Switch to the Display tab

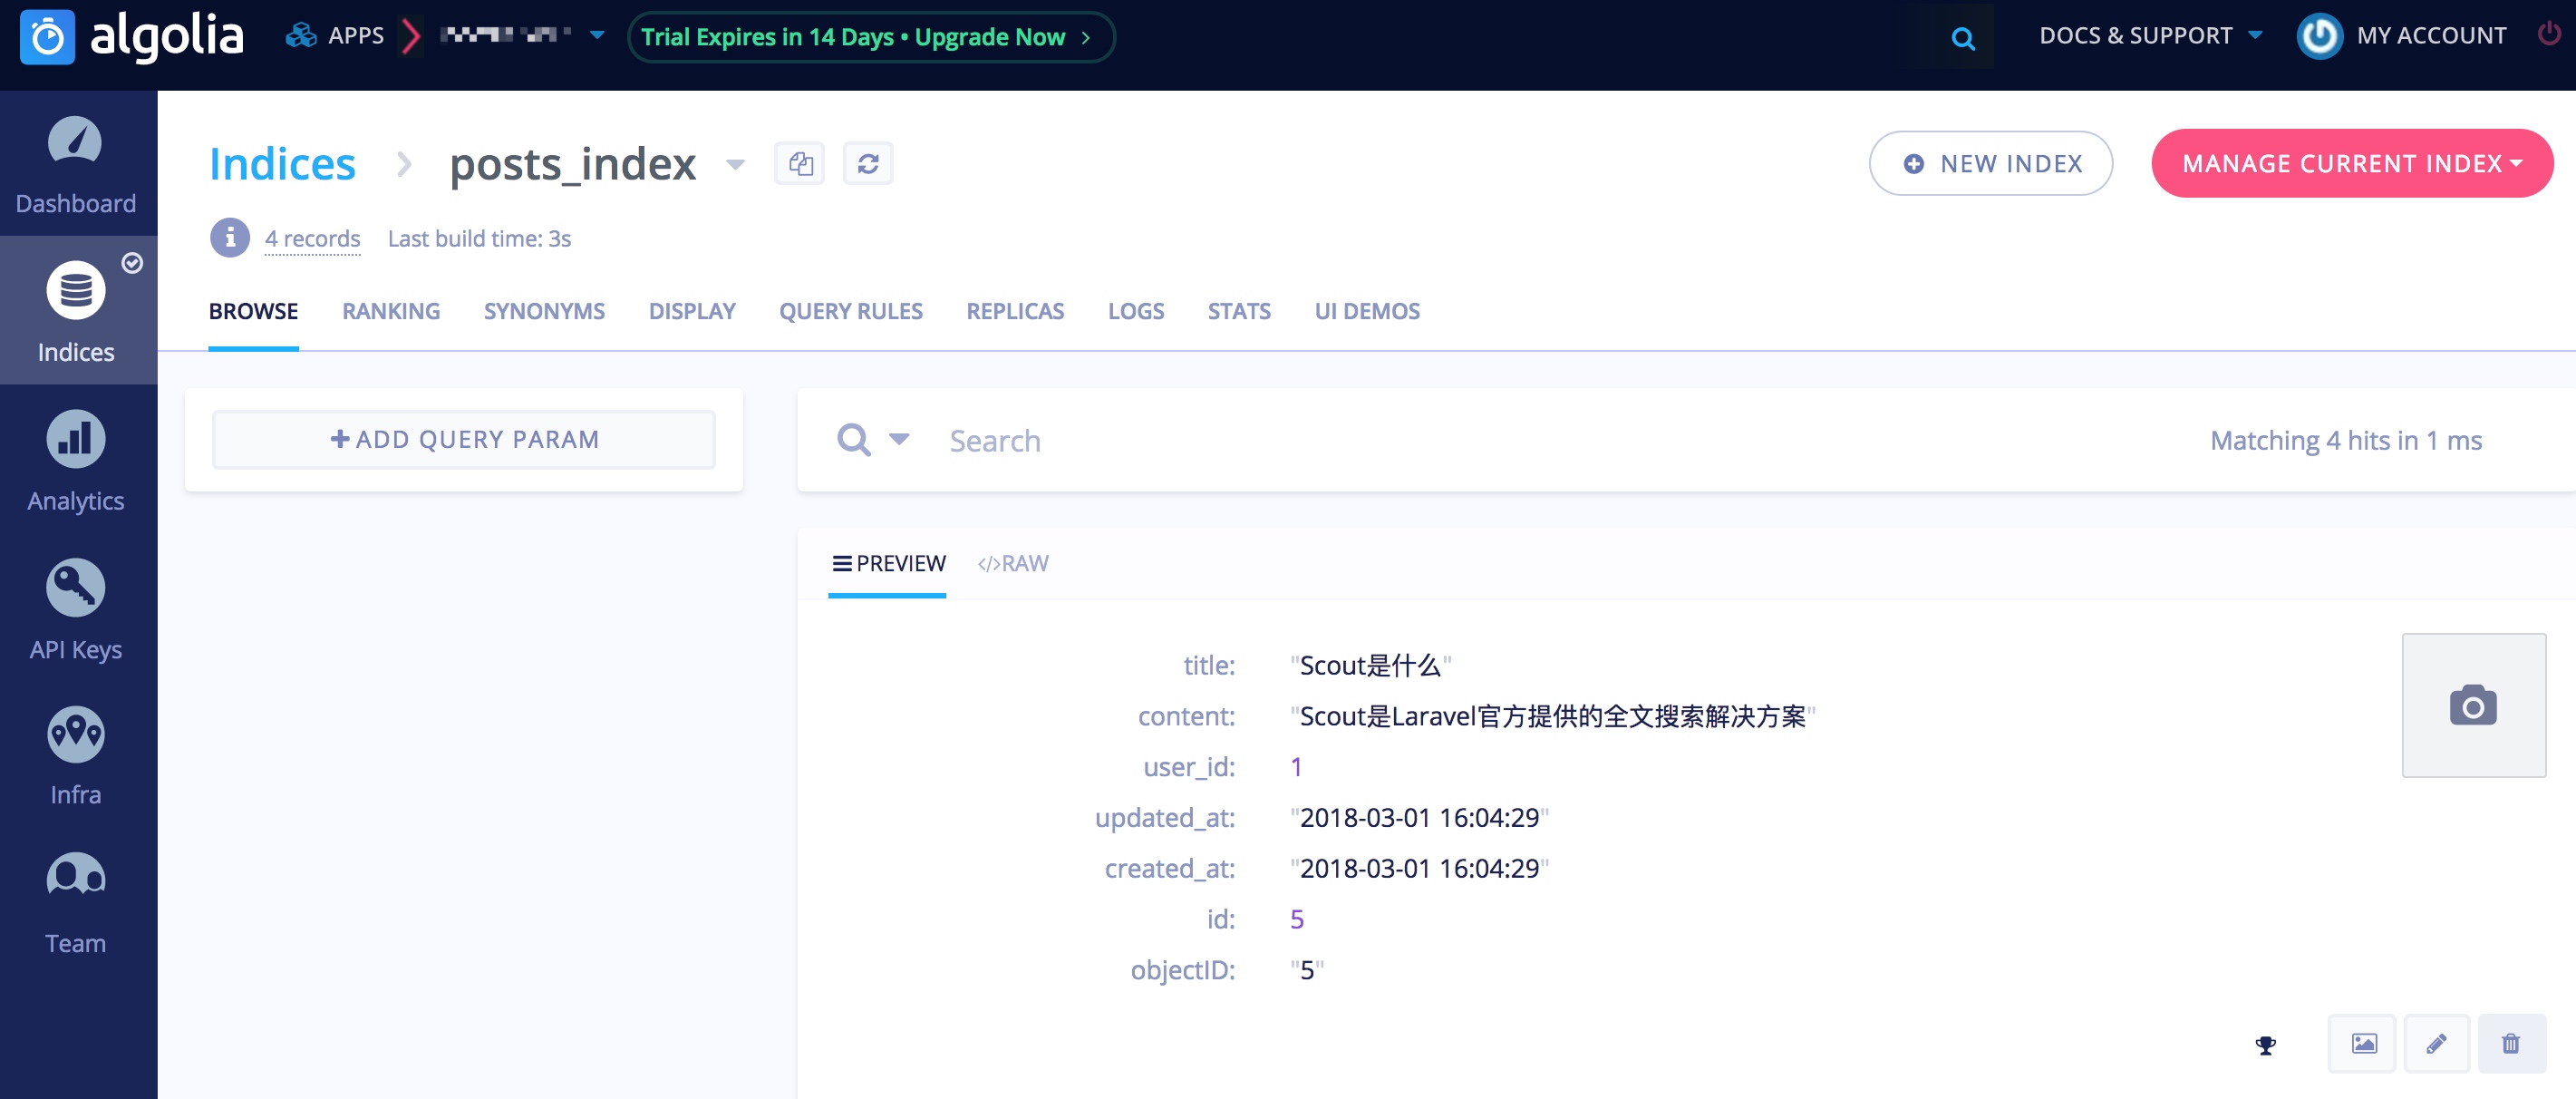coord(692,311)
